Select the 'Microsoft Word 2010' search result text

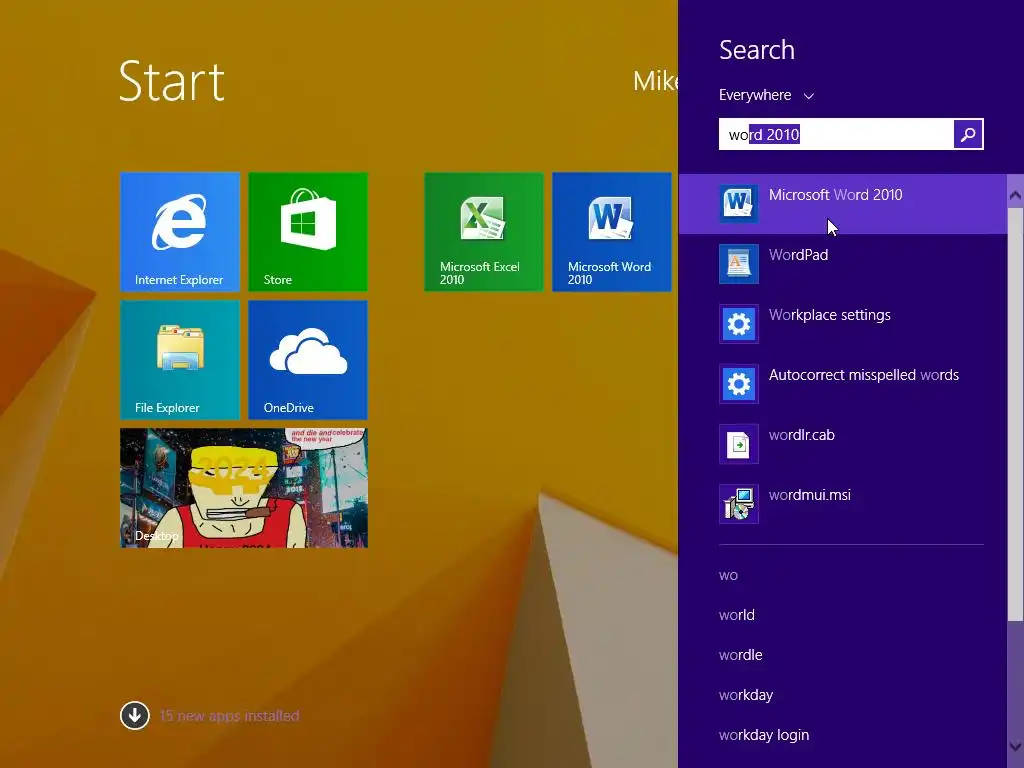point(835,195)
